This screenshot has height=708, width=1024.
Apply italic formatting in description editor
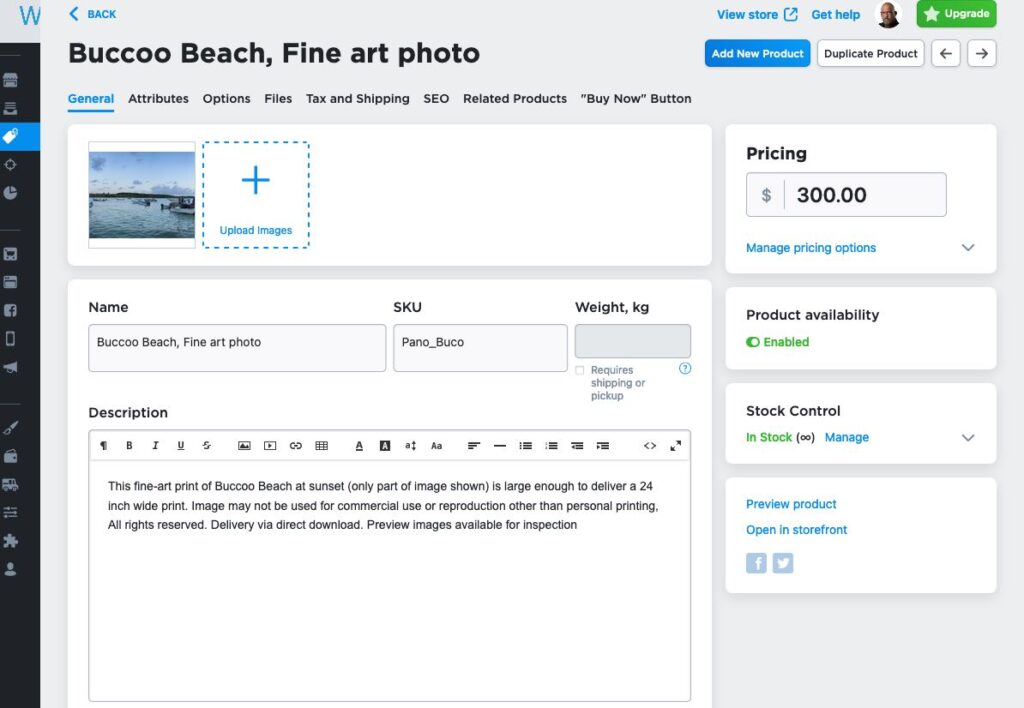click(x=155, y=446)
